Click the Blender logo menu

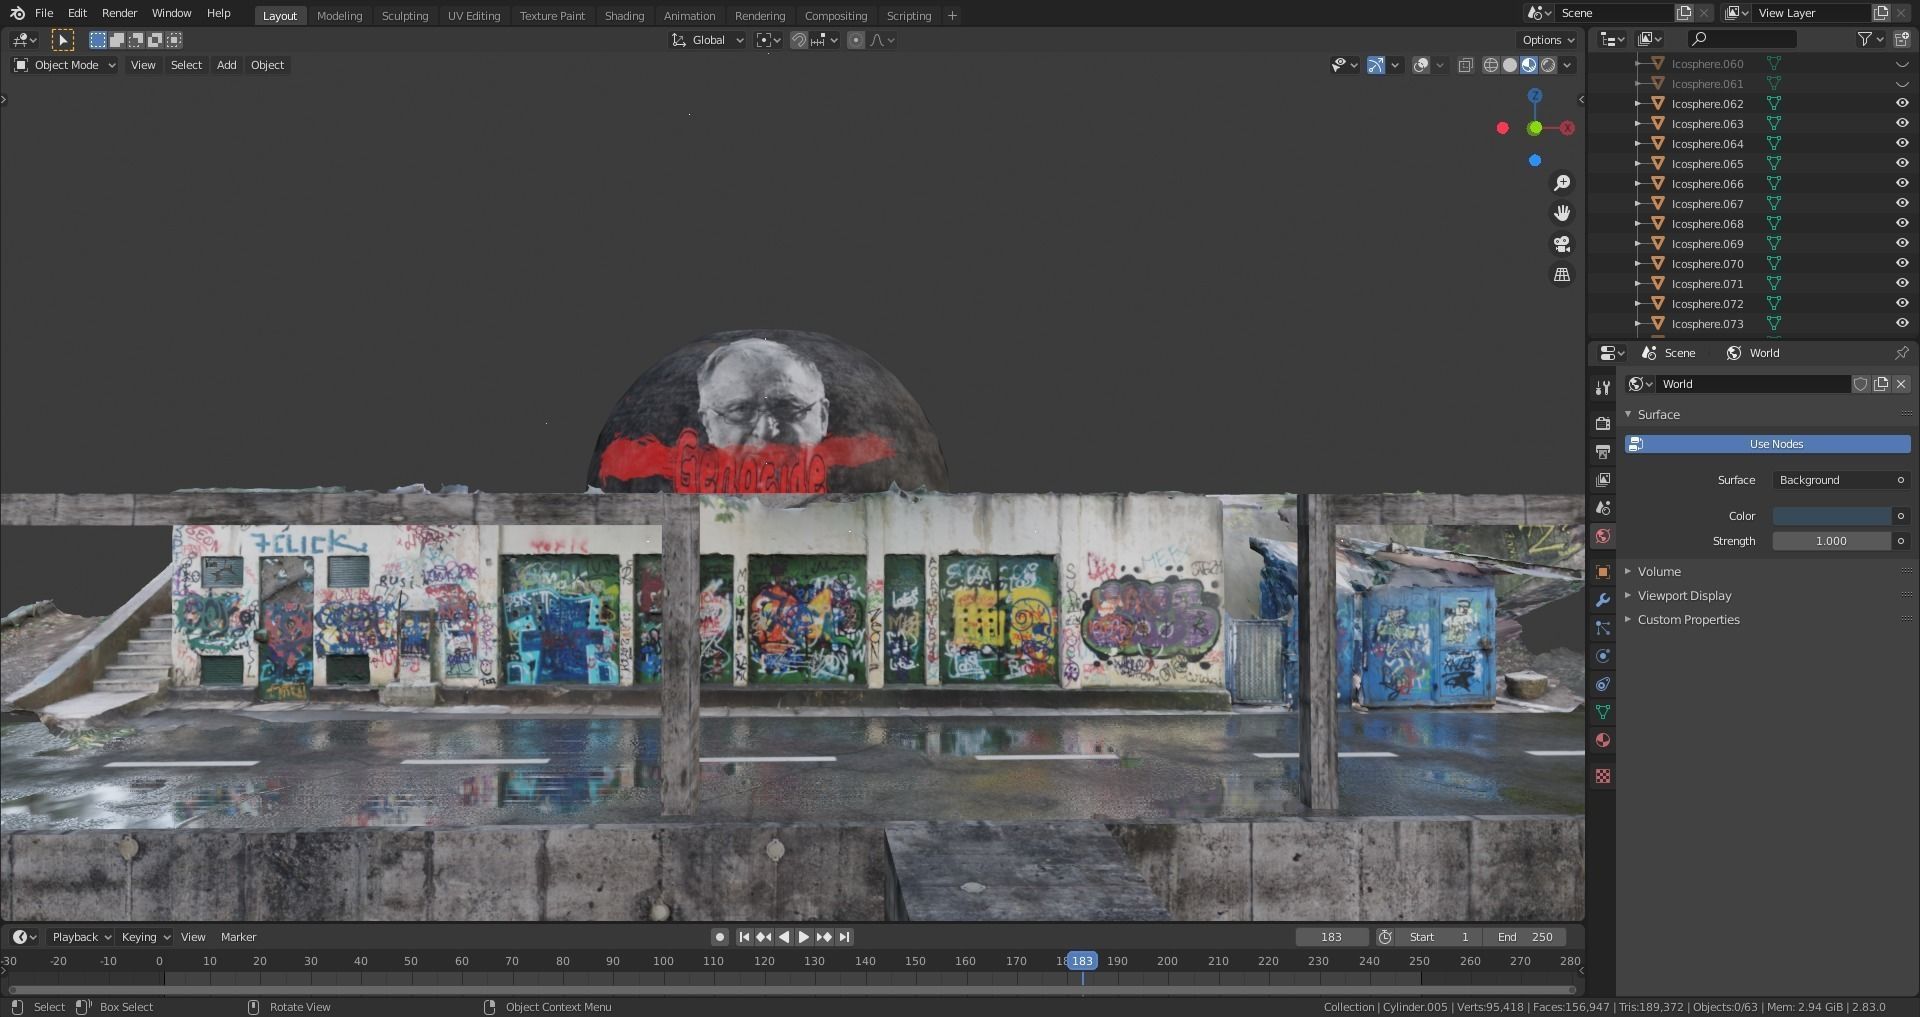(x=17, y=13)
